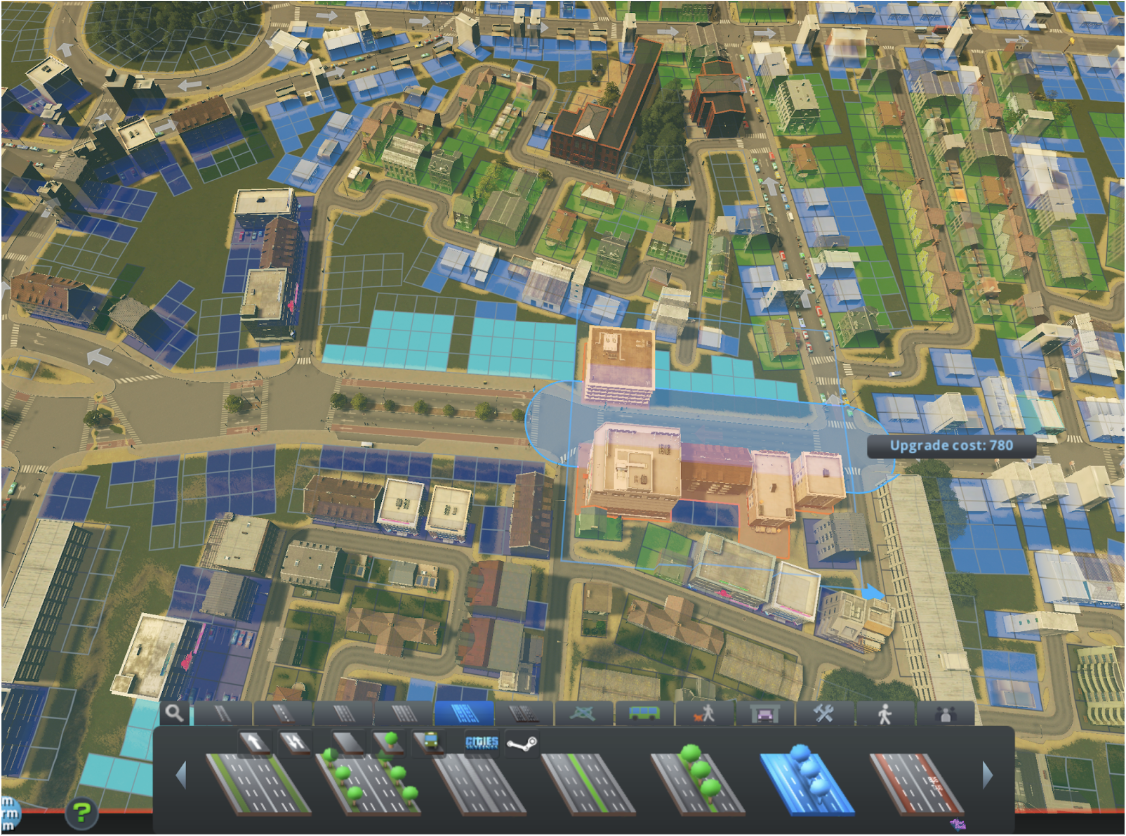Select the gray road with tree-lined median
1126x836 pixels.
coord(699,782)
